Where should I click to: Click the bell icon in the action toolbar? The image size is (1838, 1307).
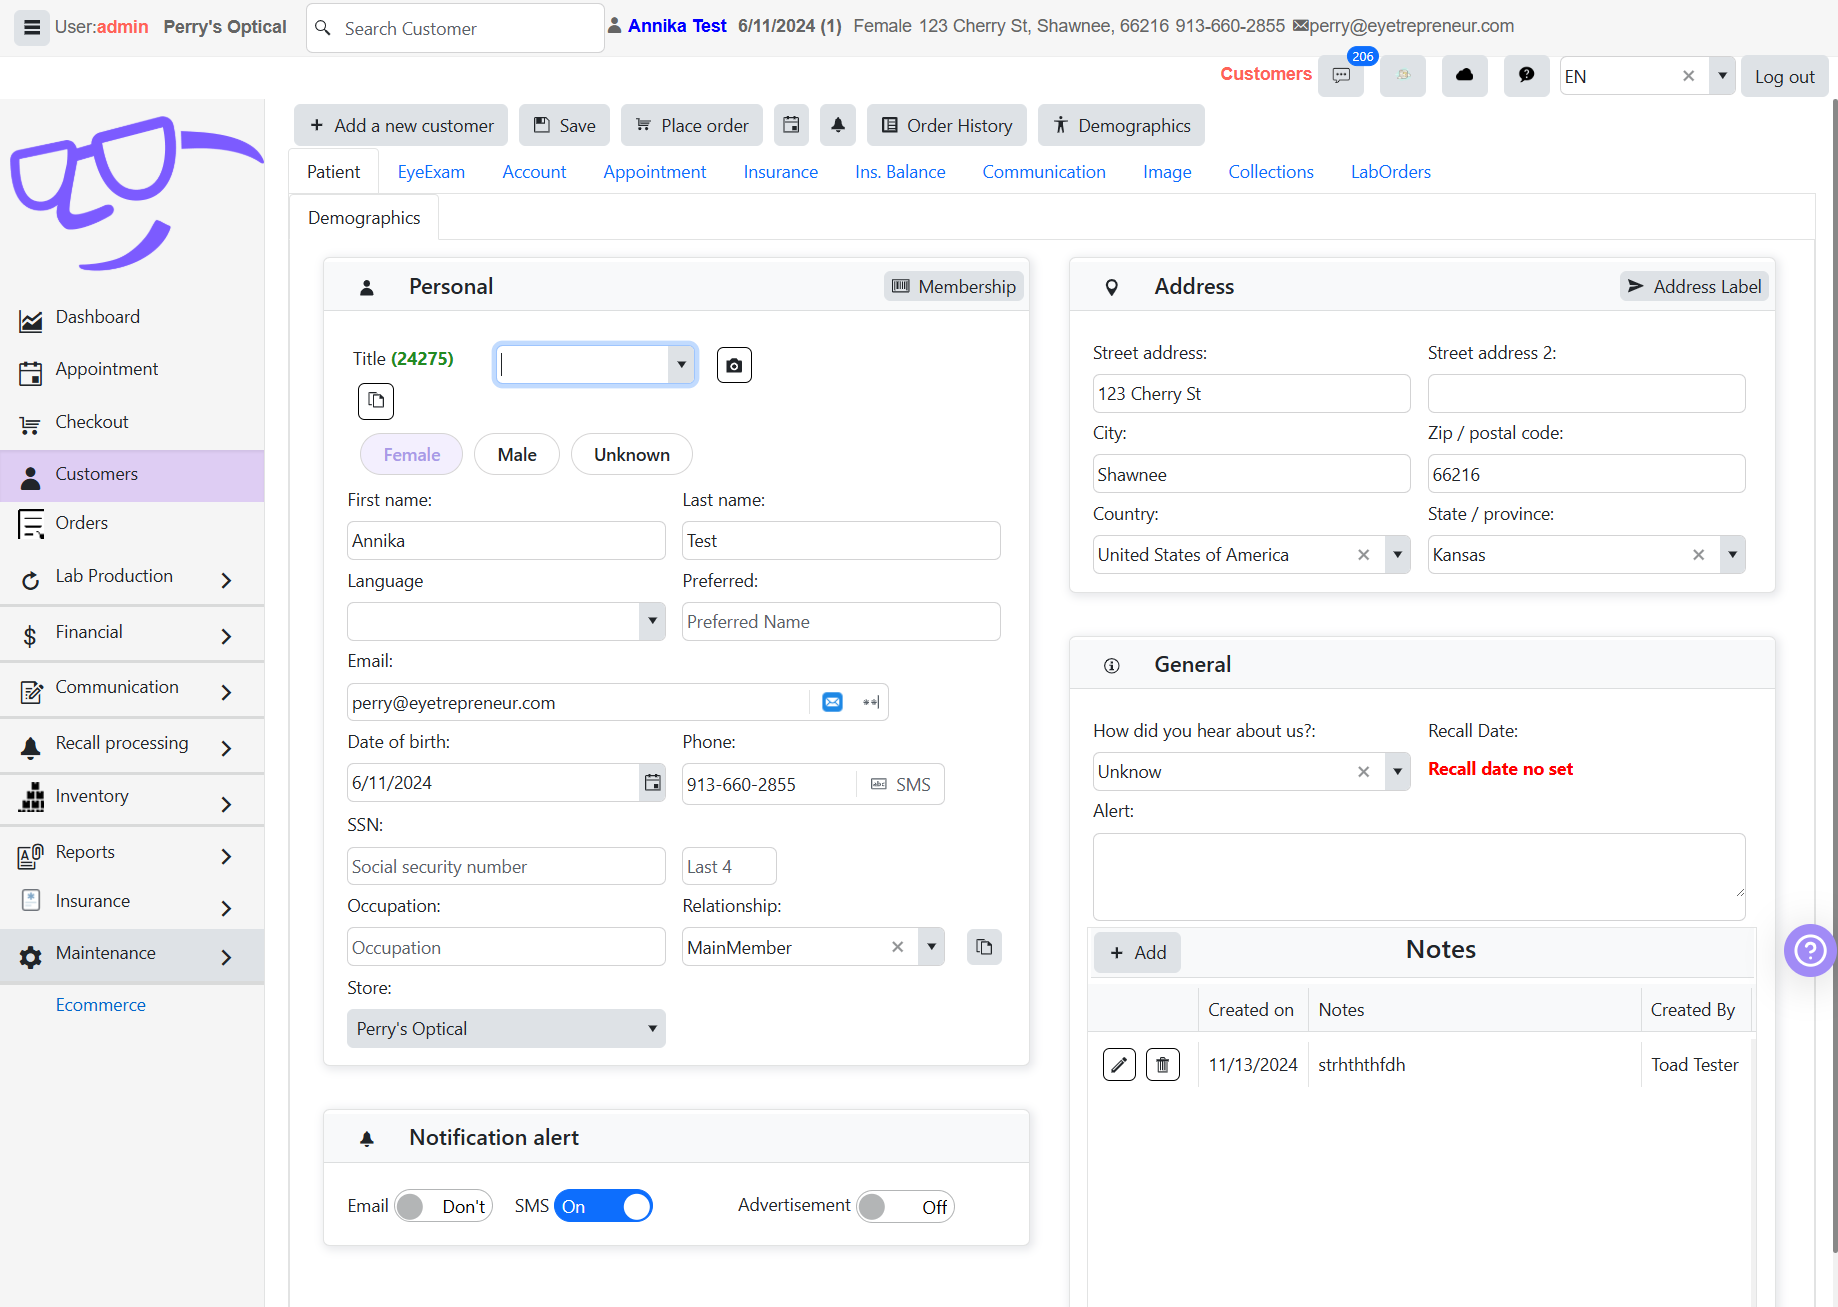(838, 125)
